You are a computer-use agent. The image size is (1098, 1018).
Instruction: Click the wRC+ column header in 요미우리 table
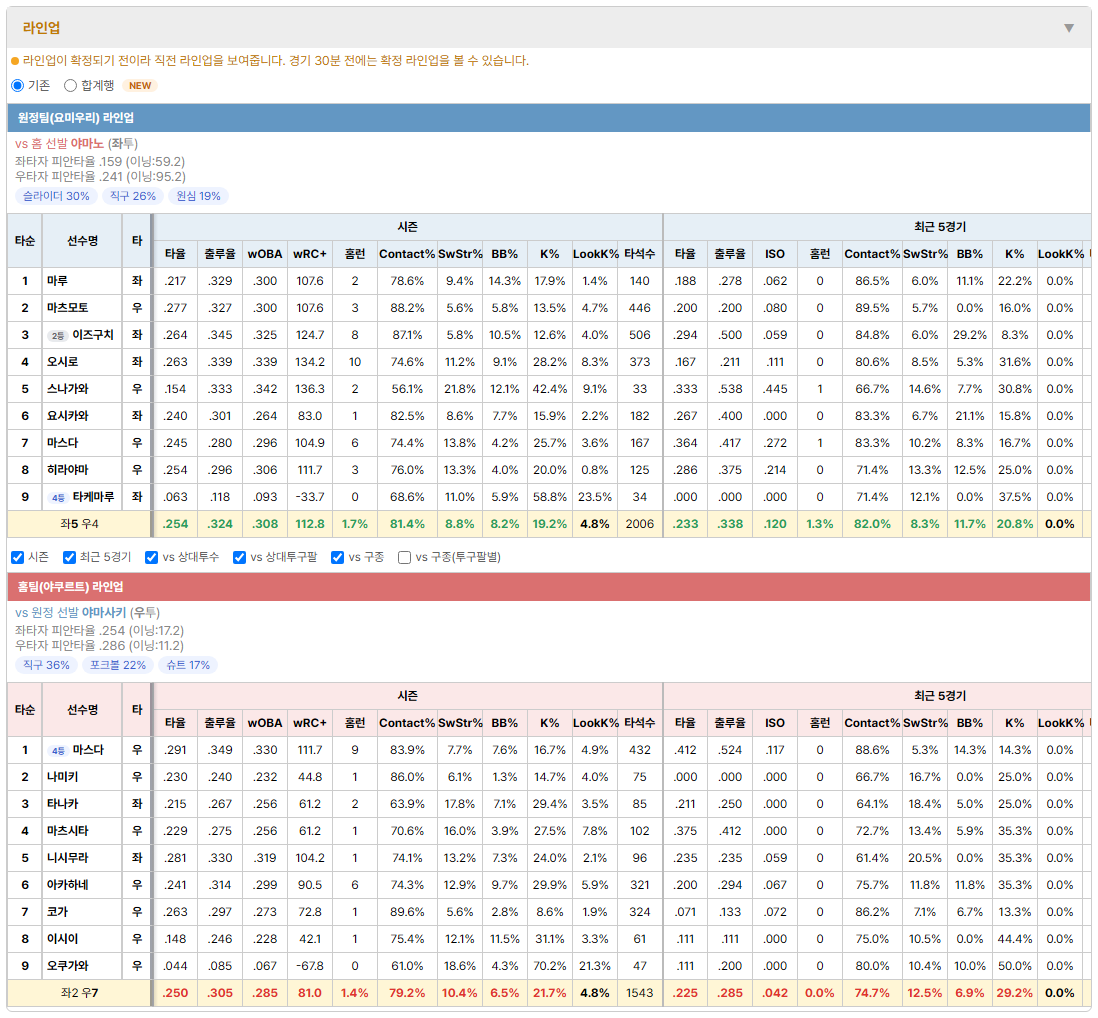point(310,254)
